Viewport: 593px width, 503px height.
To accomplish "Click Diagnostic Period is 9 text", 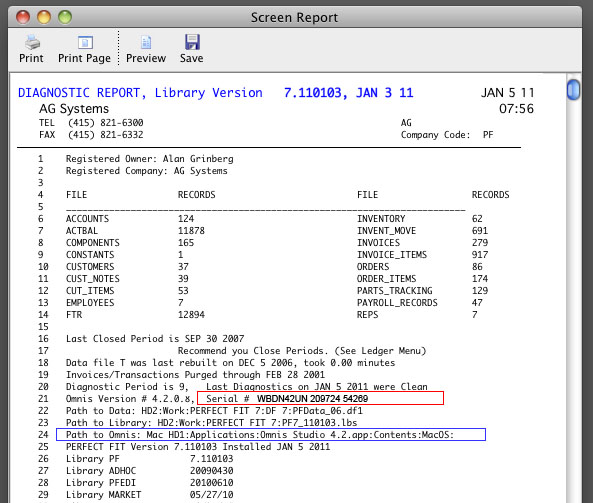I will (127, 387).
